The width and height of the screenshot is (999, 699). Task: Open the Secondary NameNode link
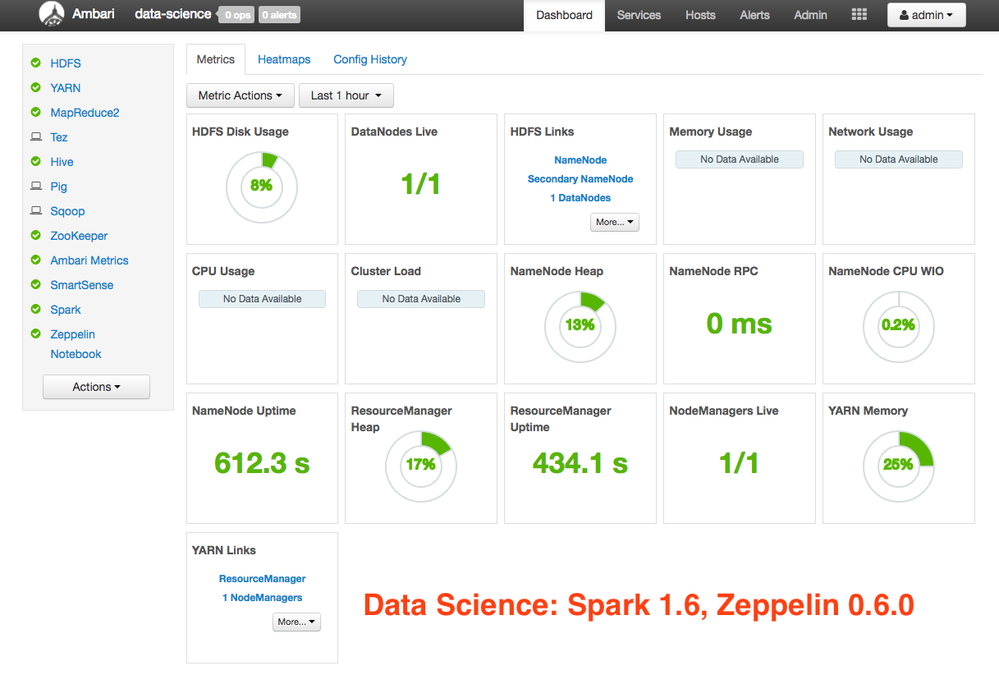(580, 178)
